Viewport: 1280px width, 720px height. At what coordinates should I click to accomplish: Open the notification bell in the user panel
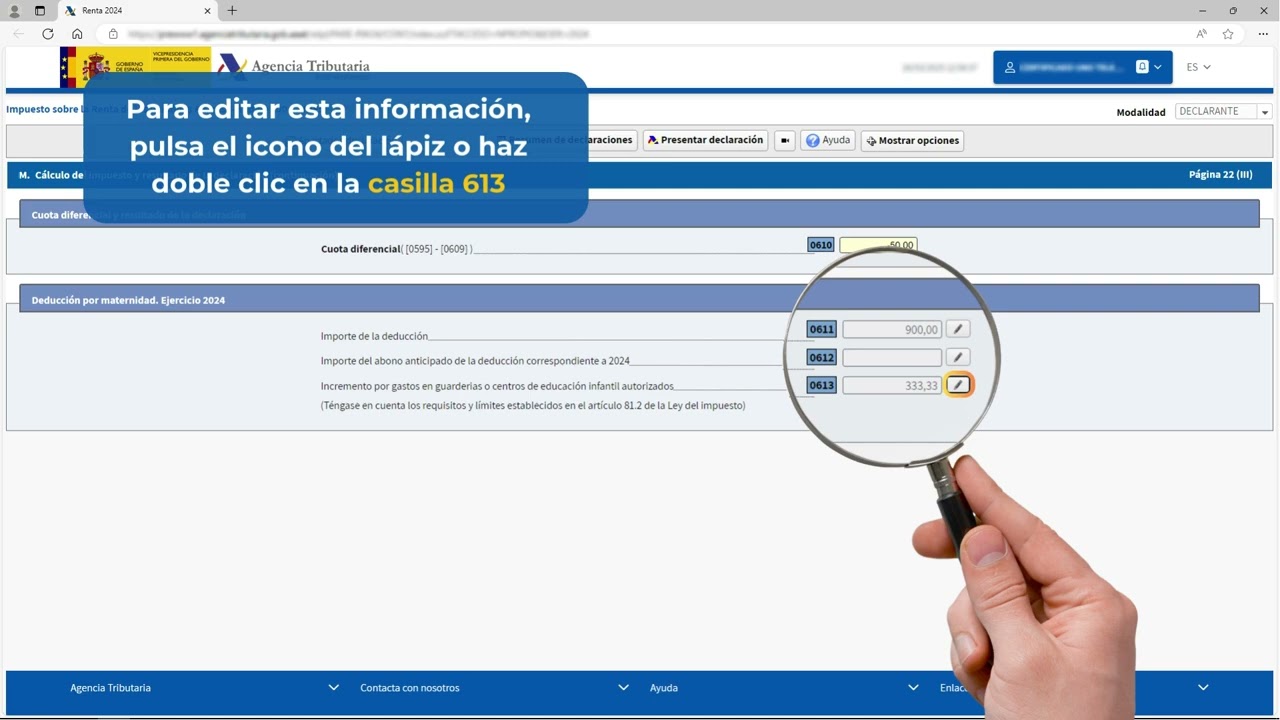pyautogui.click(x=1142, y=66)
